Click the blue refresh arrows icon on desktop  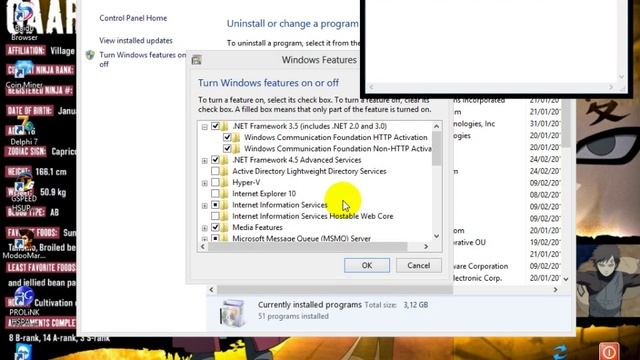click(x=560, y=352)
